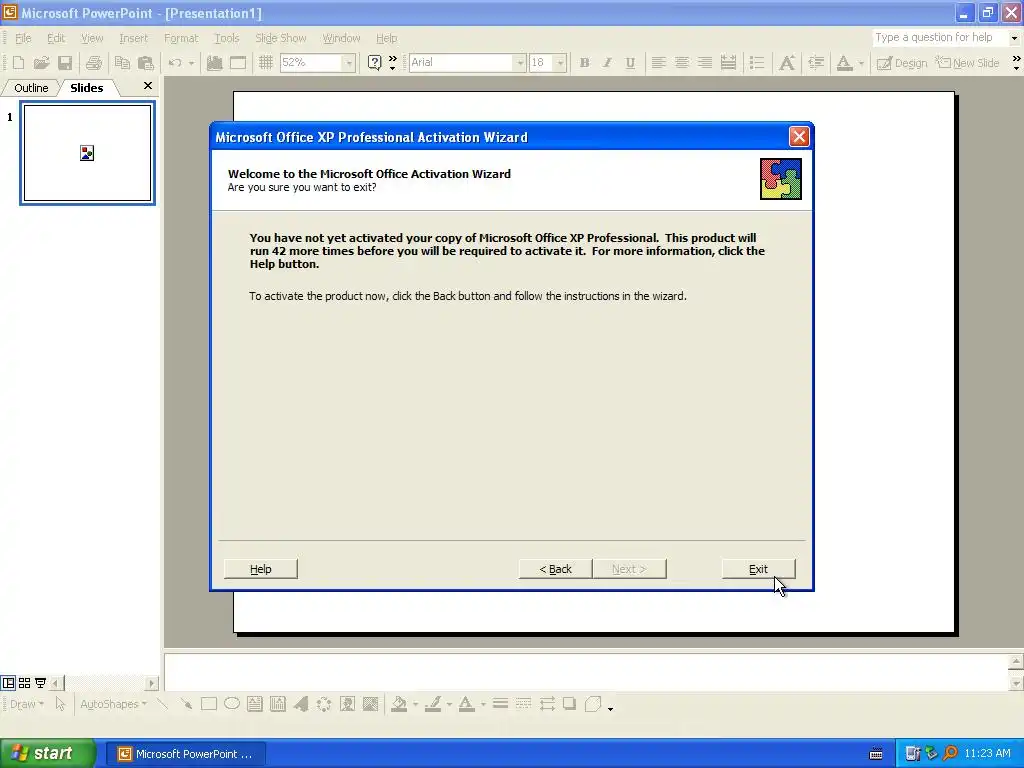Switch to Normal View button

click(x=8, y=683)
